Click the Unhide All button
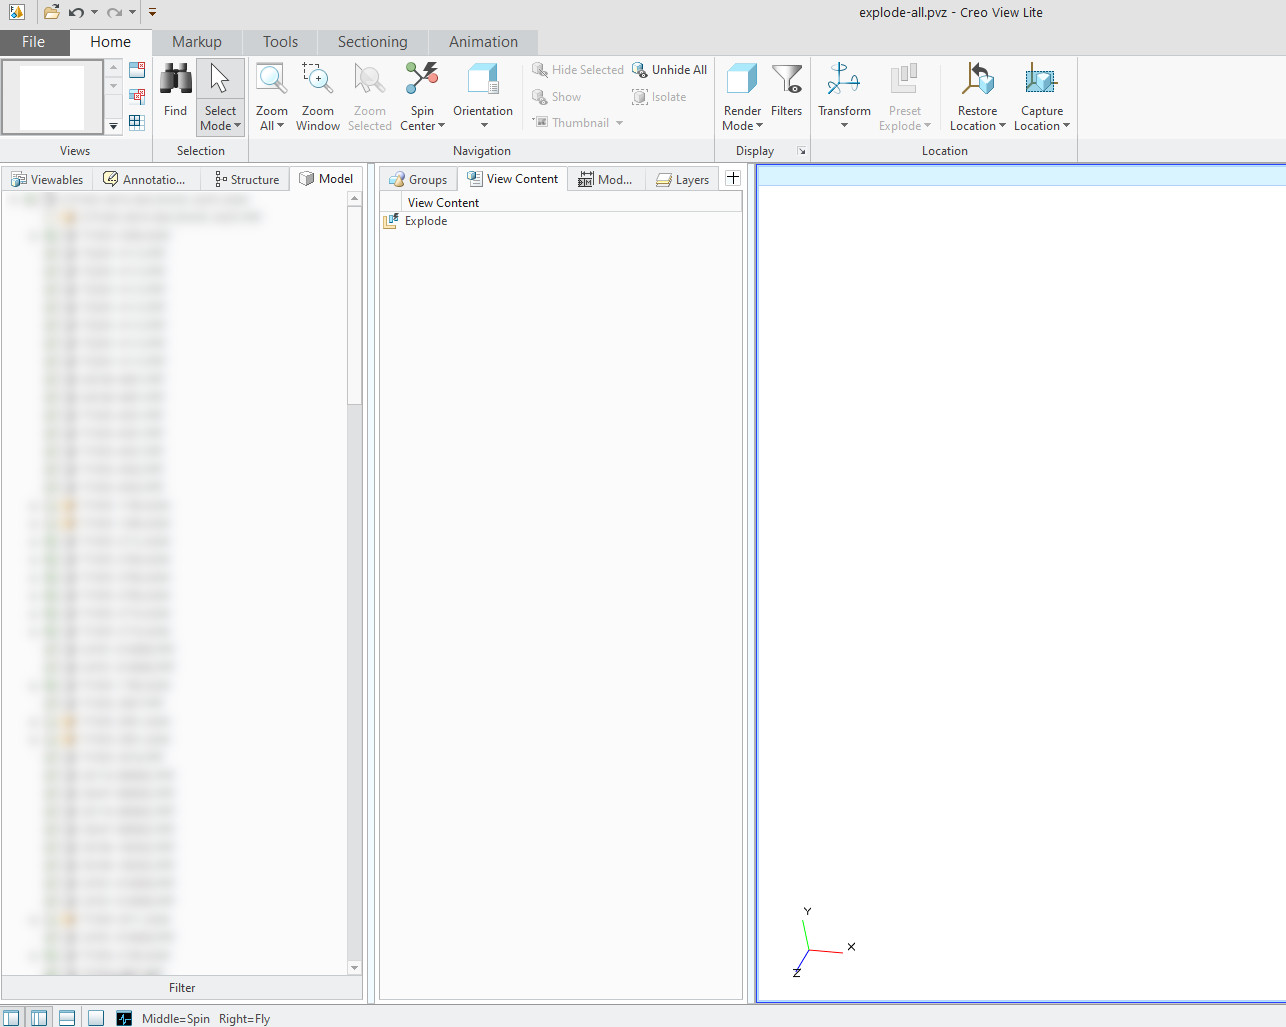The image size is (1286, 1027). (x=669, y=69)
